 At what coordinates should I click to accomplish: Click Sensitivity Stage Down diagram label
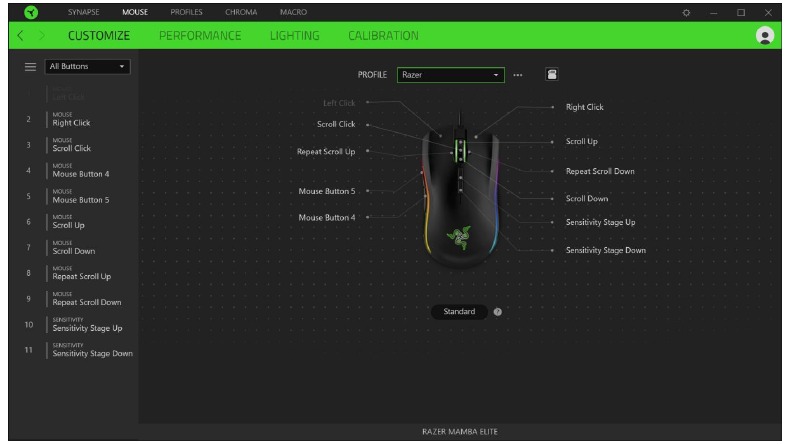[x=606, y=250]
